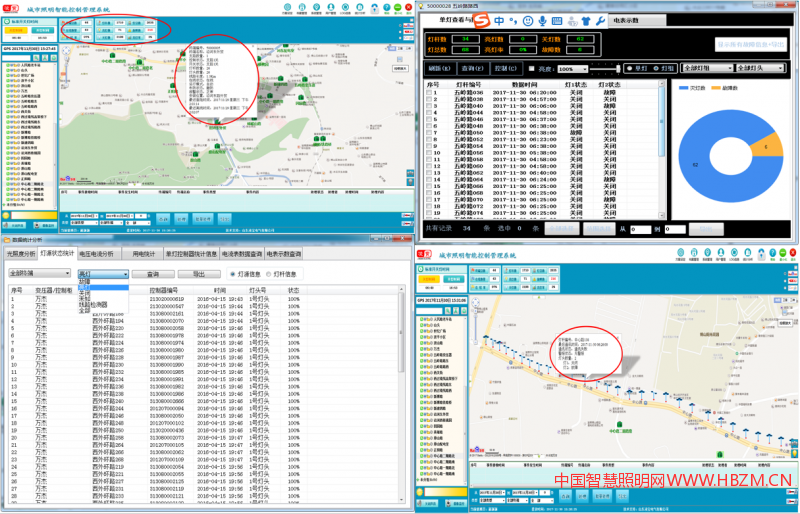
Task: Click the microphone icon in Sogou toolbar
Action: click(543, 19)
